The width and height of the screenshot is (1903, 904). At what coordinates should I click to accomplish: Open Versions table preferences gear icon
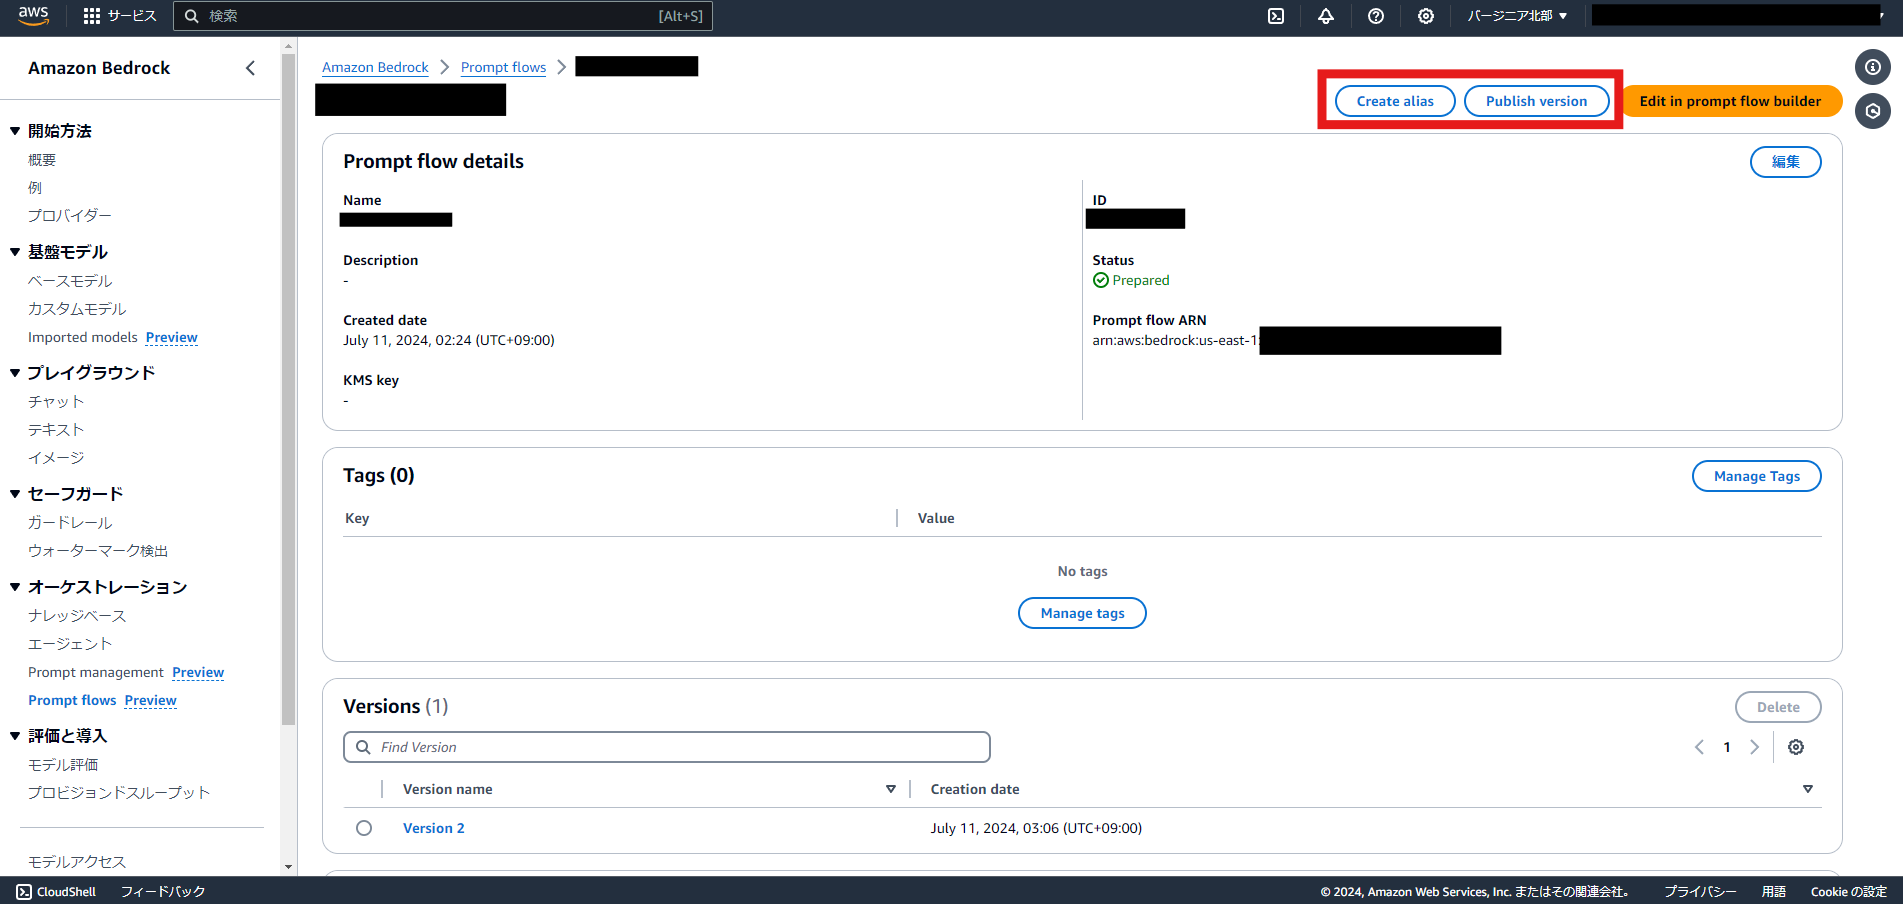(x=1796, y=747)
